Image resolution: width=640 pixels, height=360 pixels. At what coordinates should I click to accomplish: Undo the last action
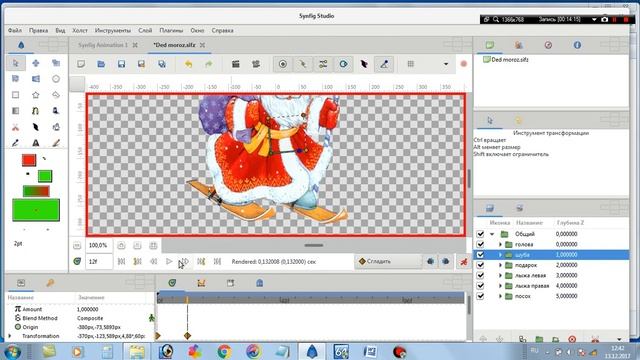point(188,64)
